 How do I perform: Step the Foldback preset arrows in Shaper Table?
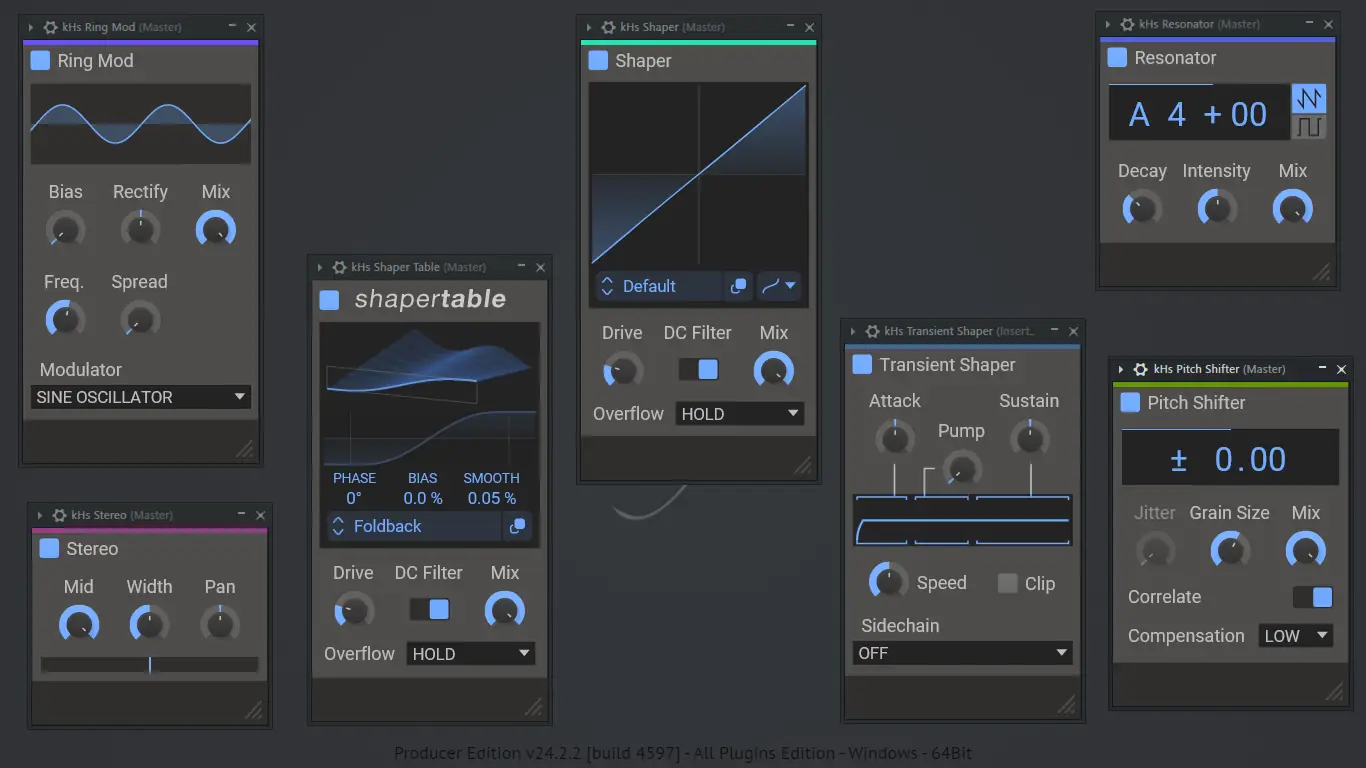(x=338, y=526)
